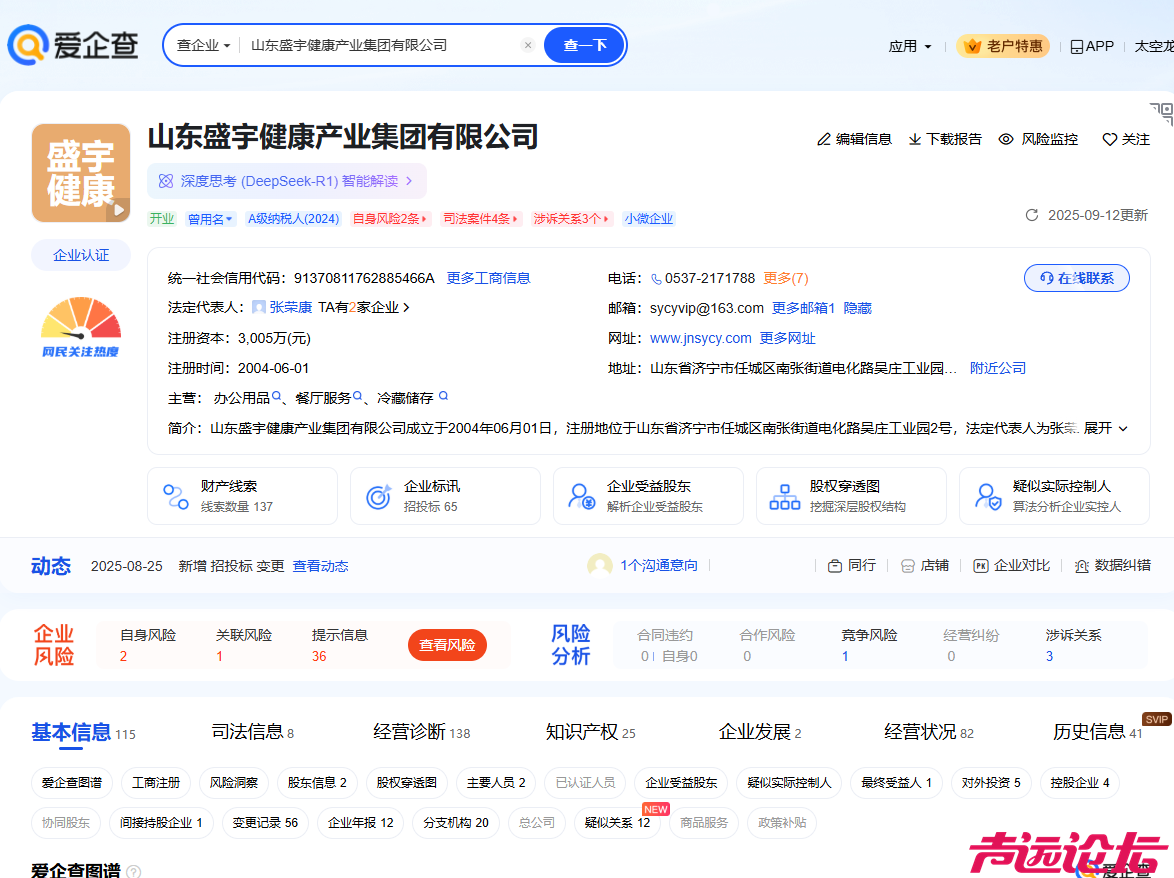Switch to the 经营状况 tab

point(928,732)
